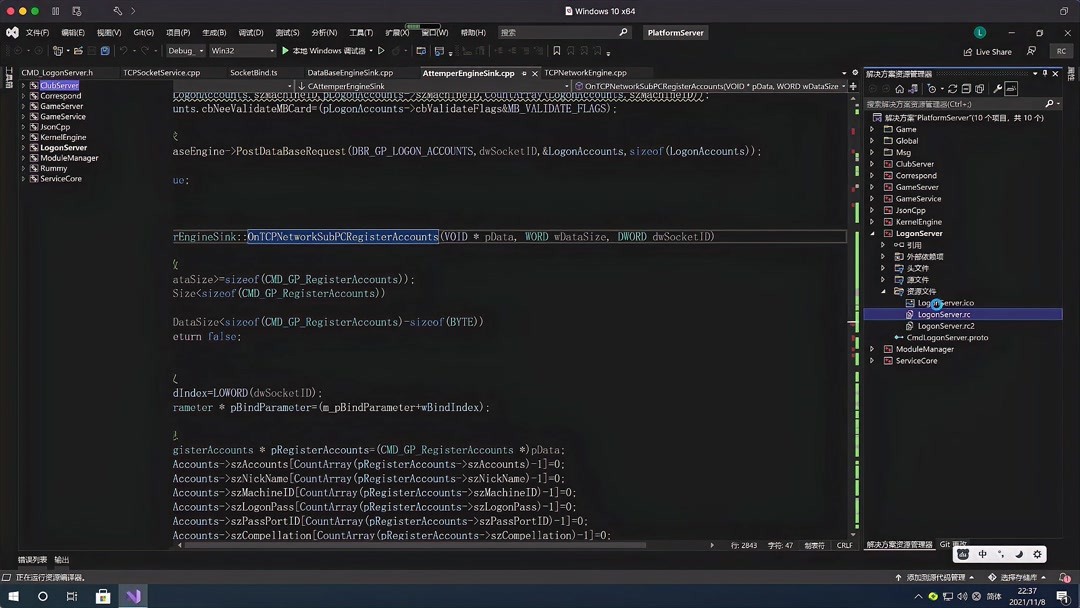This screenshot has height=608, width=1080.
Task: Select LogonServer.rc2 under 资源文件
Action: pyautogui.click(x=946, y=325)
